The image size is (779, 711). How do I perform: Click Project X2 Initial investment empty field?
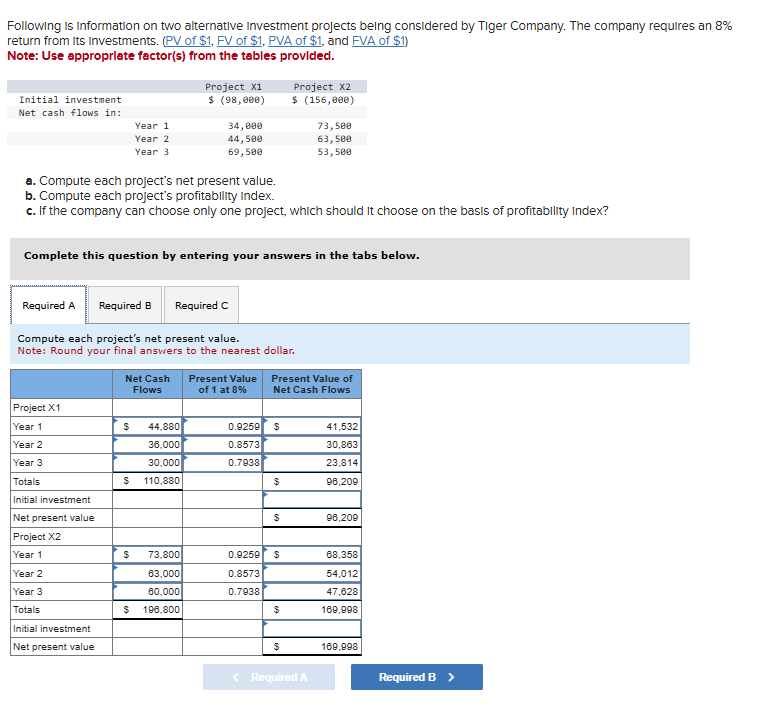[x=312, y=629]
